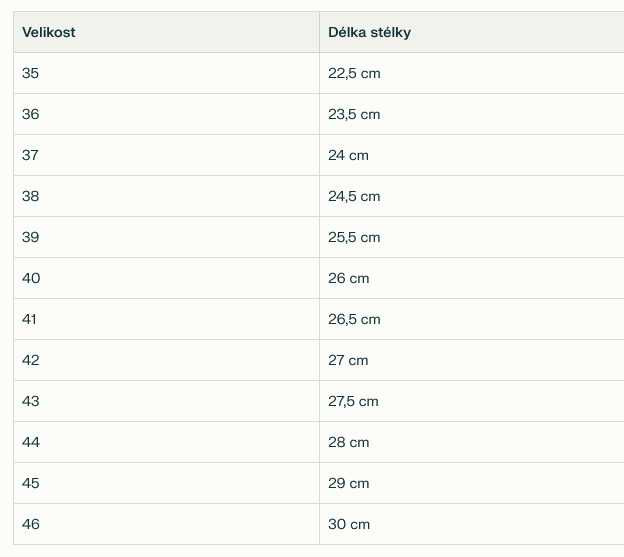Select the 29 cm length value

tap(348, 483)
